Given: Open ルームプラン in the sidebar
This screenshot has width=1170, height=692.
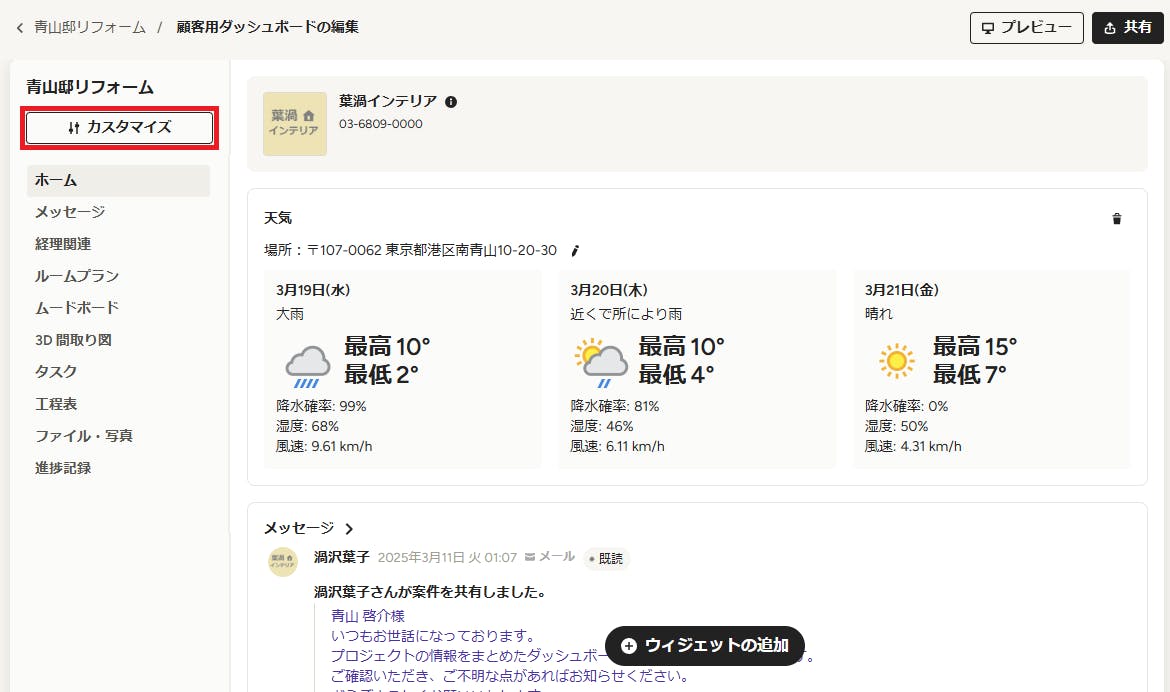Looking at the screenshot, I should [x=77, y=276].
